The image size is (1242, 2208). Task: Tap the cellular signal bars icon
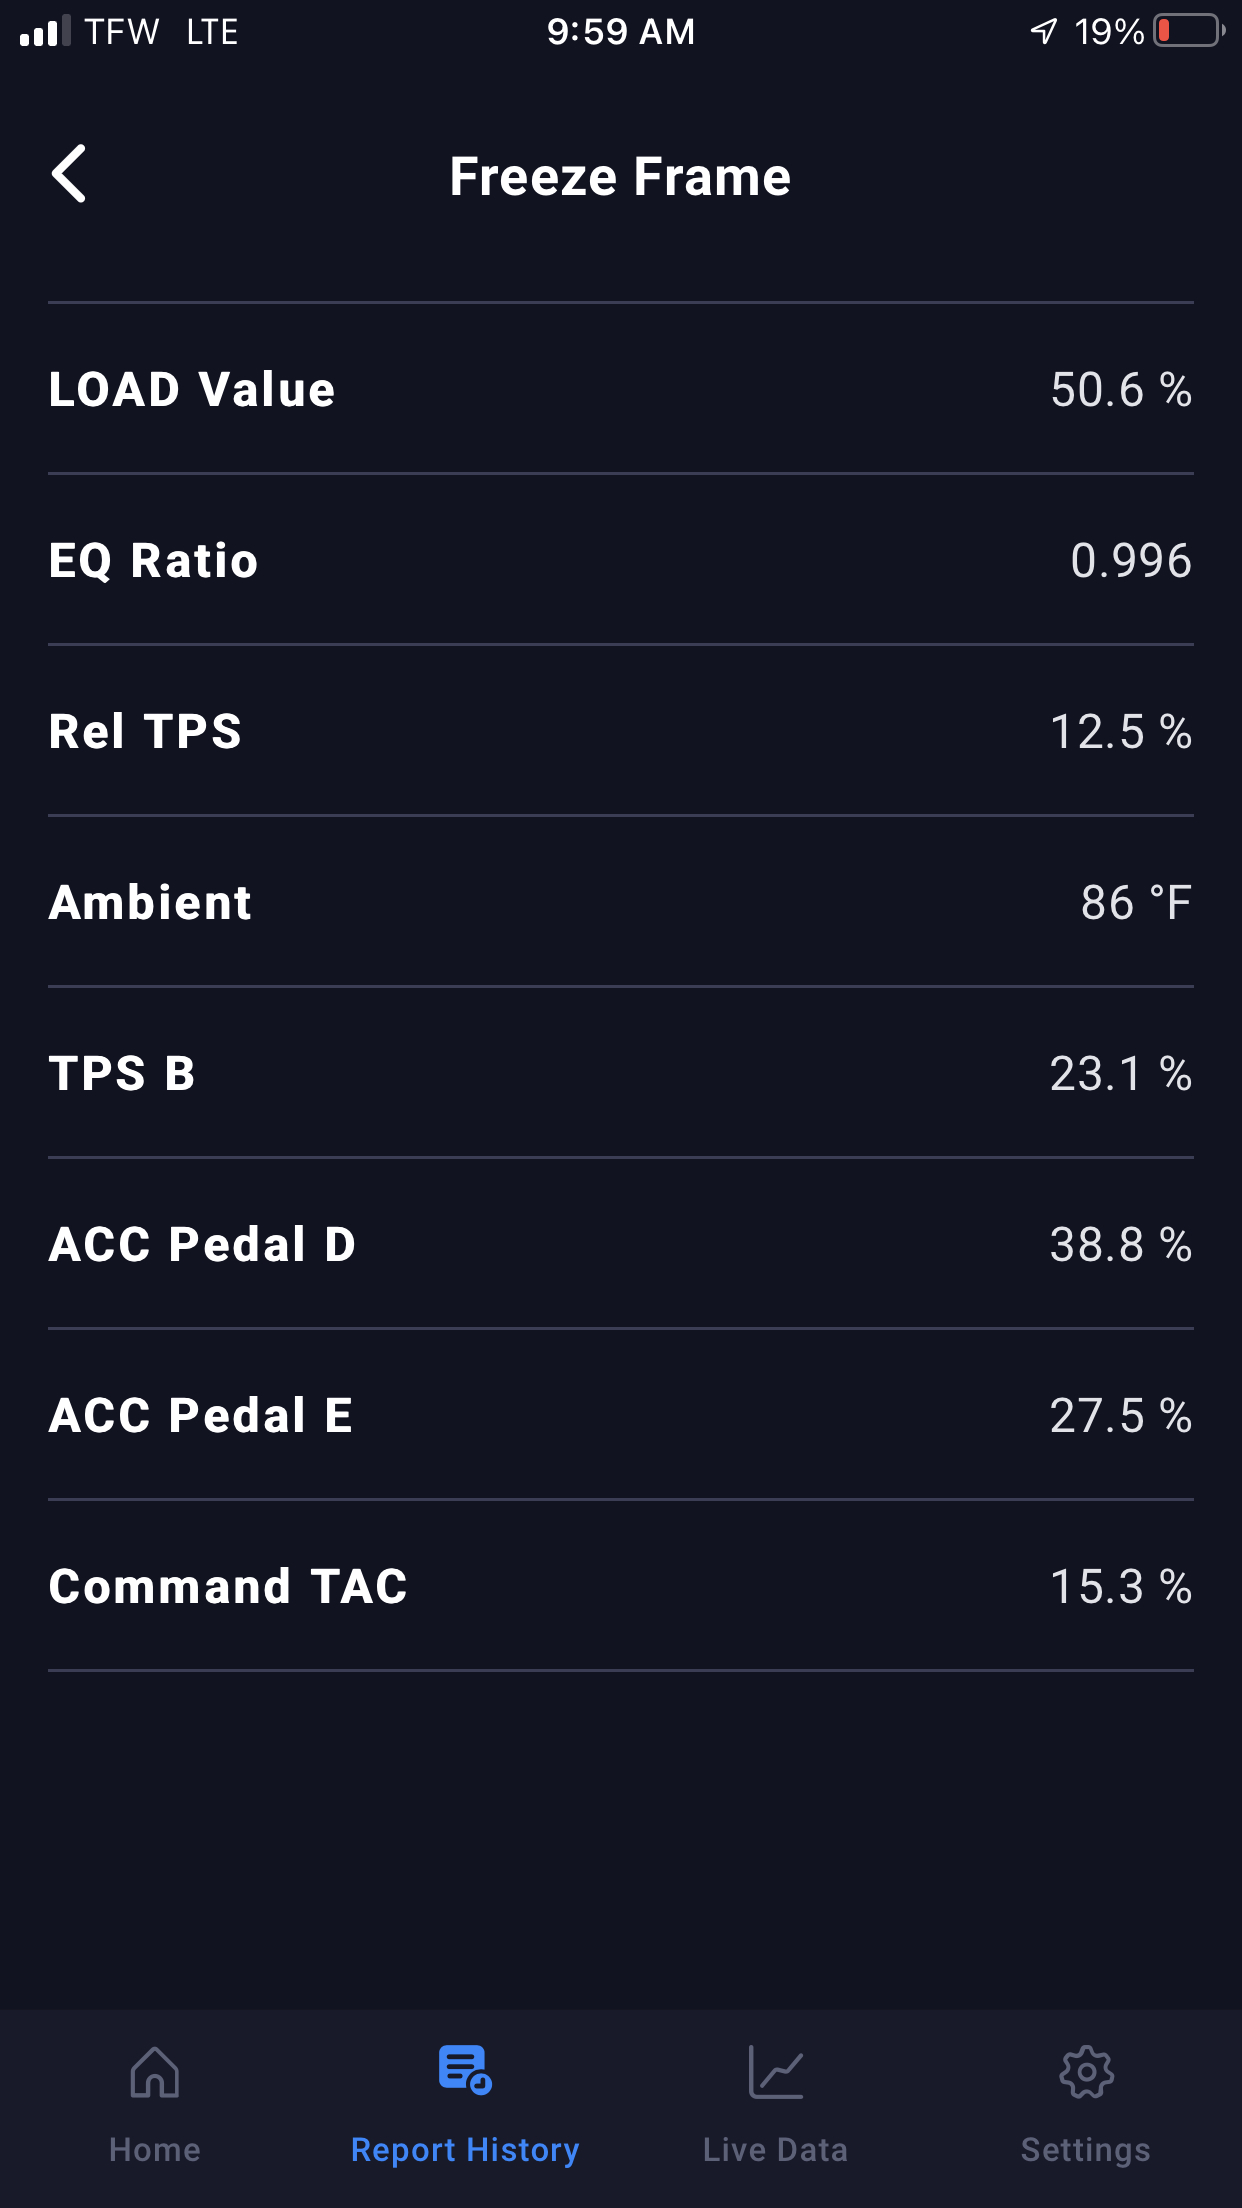pos(45,31)
